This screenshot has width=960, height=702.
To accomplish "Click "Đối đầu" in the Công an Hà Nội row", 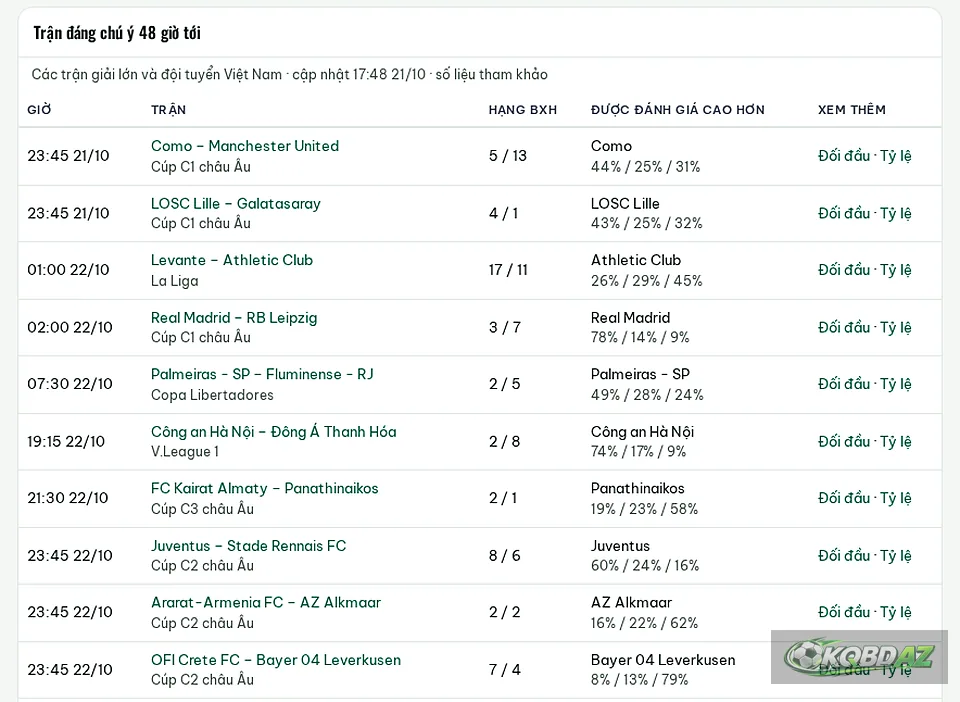I will (x=844, y=441).
